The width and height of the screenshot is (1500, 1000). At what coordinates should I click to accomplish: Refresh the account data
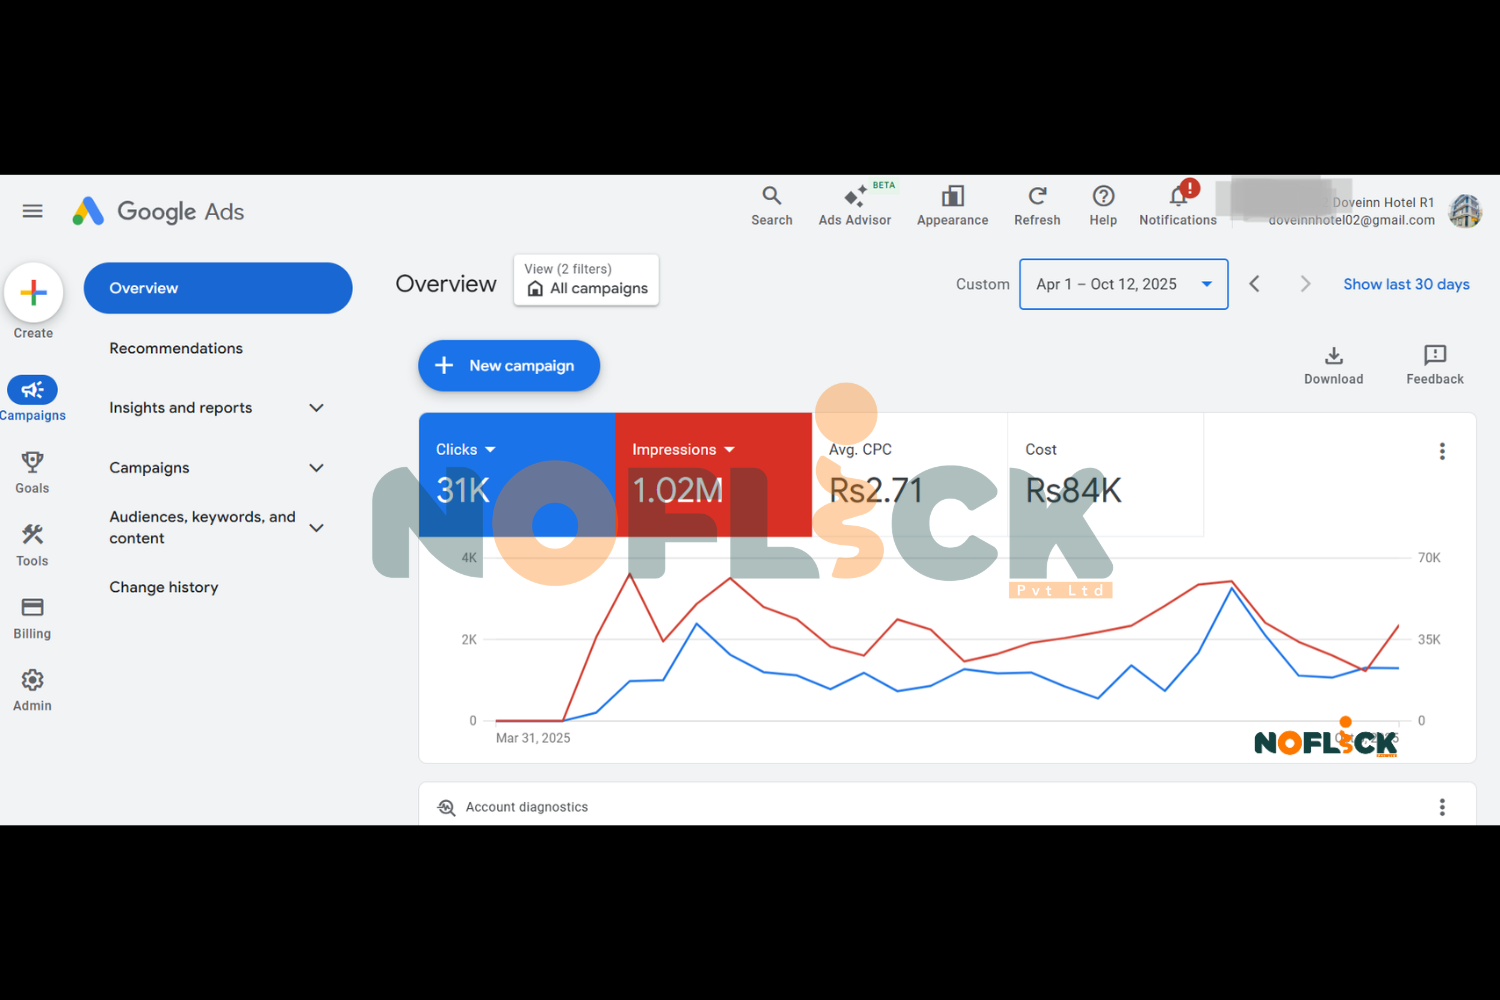1037,206
